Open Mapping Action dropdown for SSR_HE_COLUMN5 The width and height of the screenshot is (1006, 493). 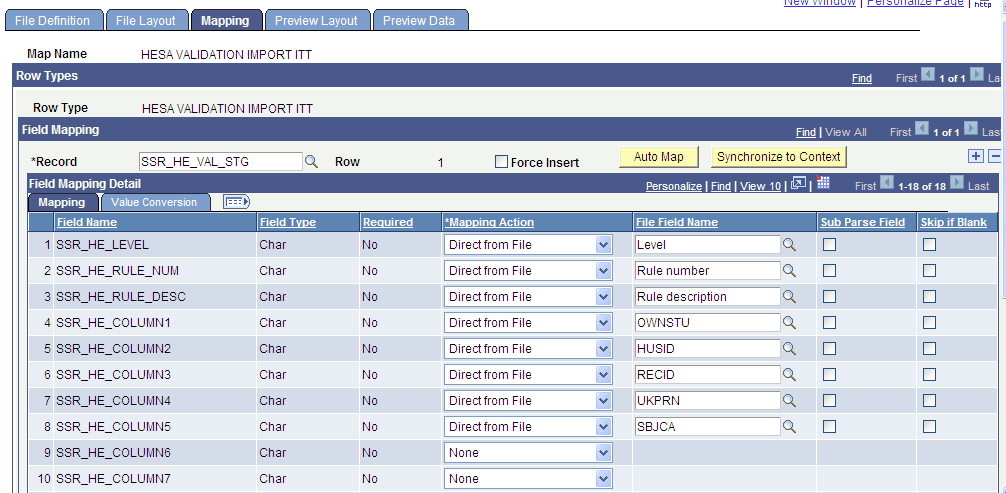tap(528, 426)
